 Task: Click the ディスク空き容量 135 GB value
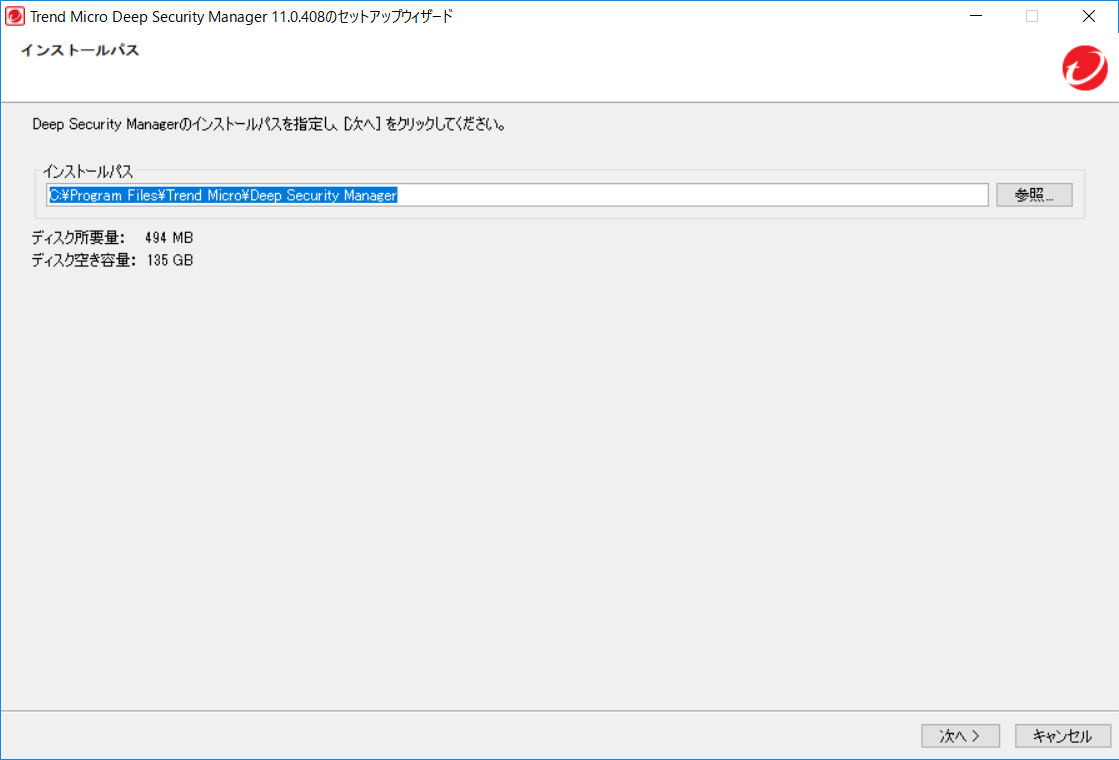(170, 260)
